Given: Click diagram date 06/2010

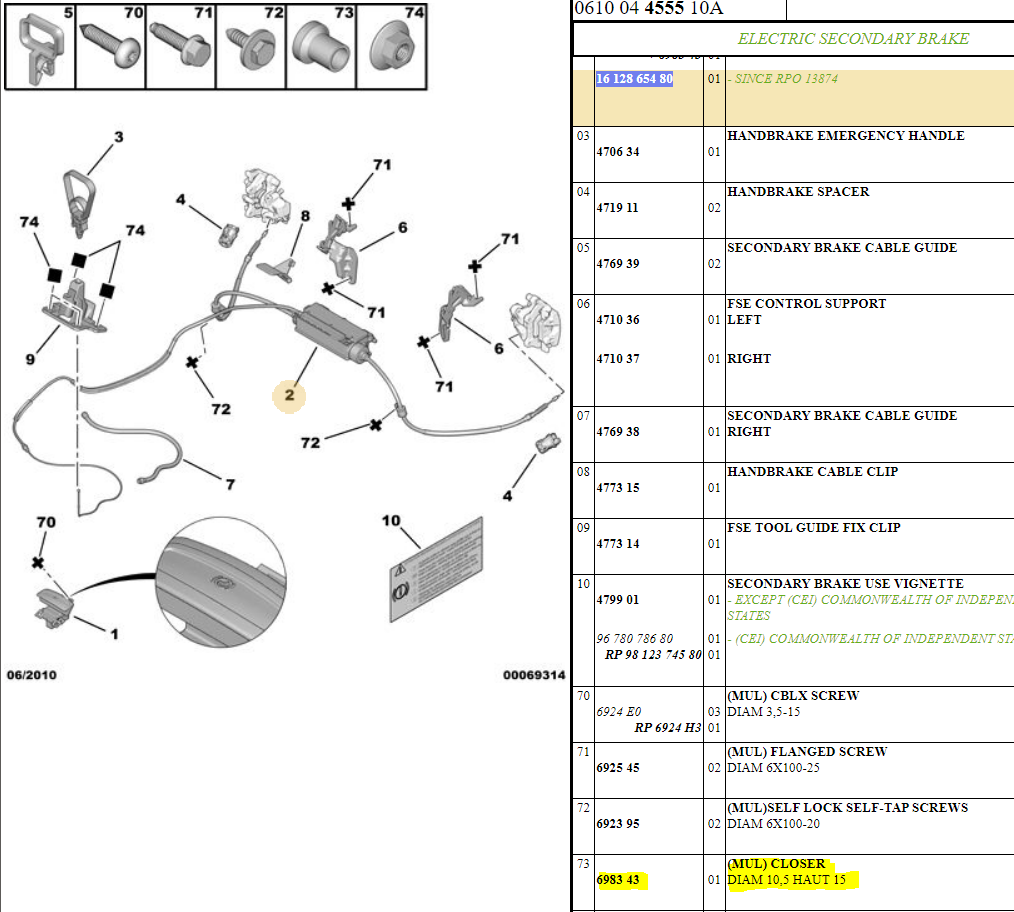Looking at the screenshot, I should pyautogui.click(x=32, y=675).
